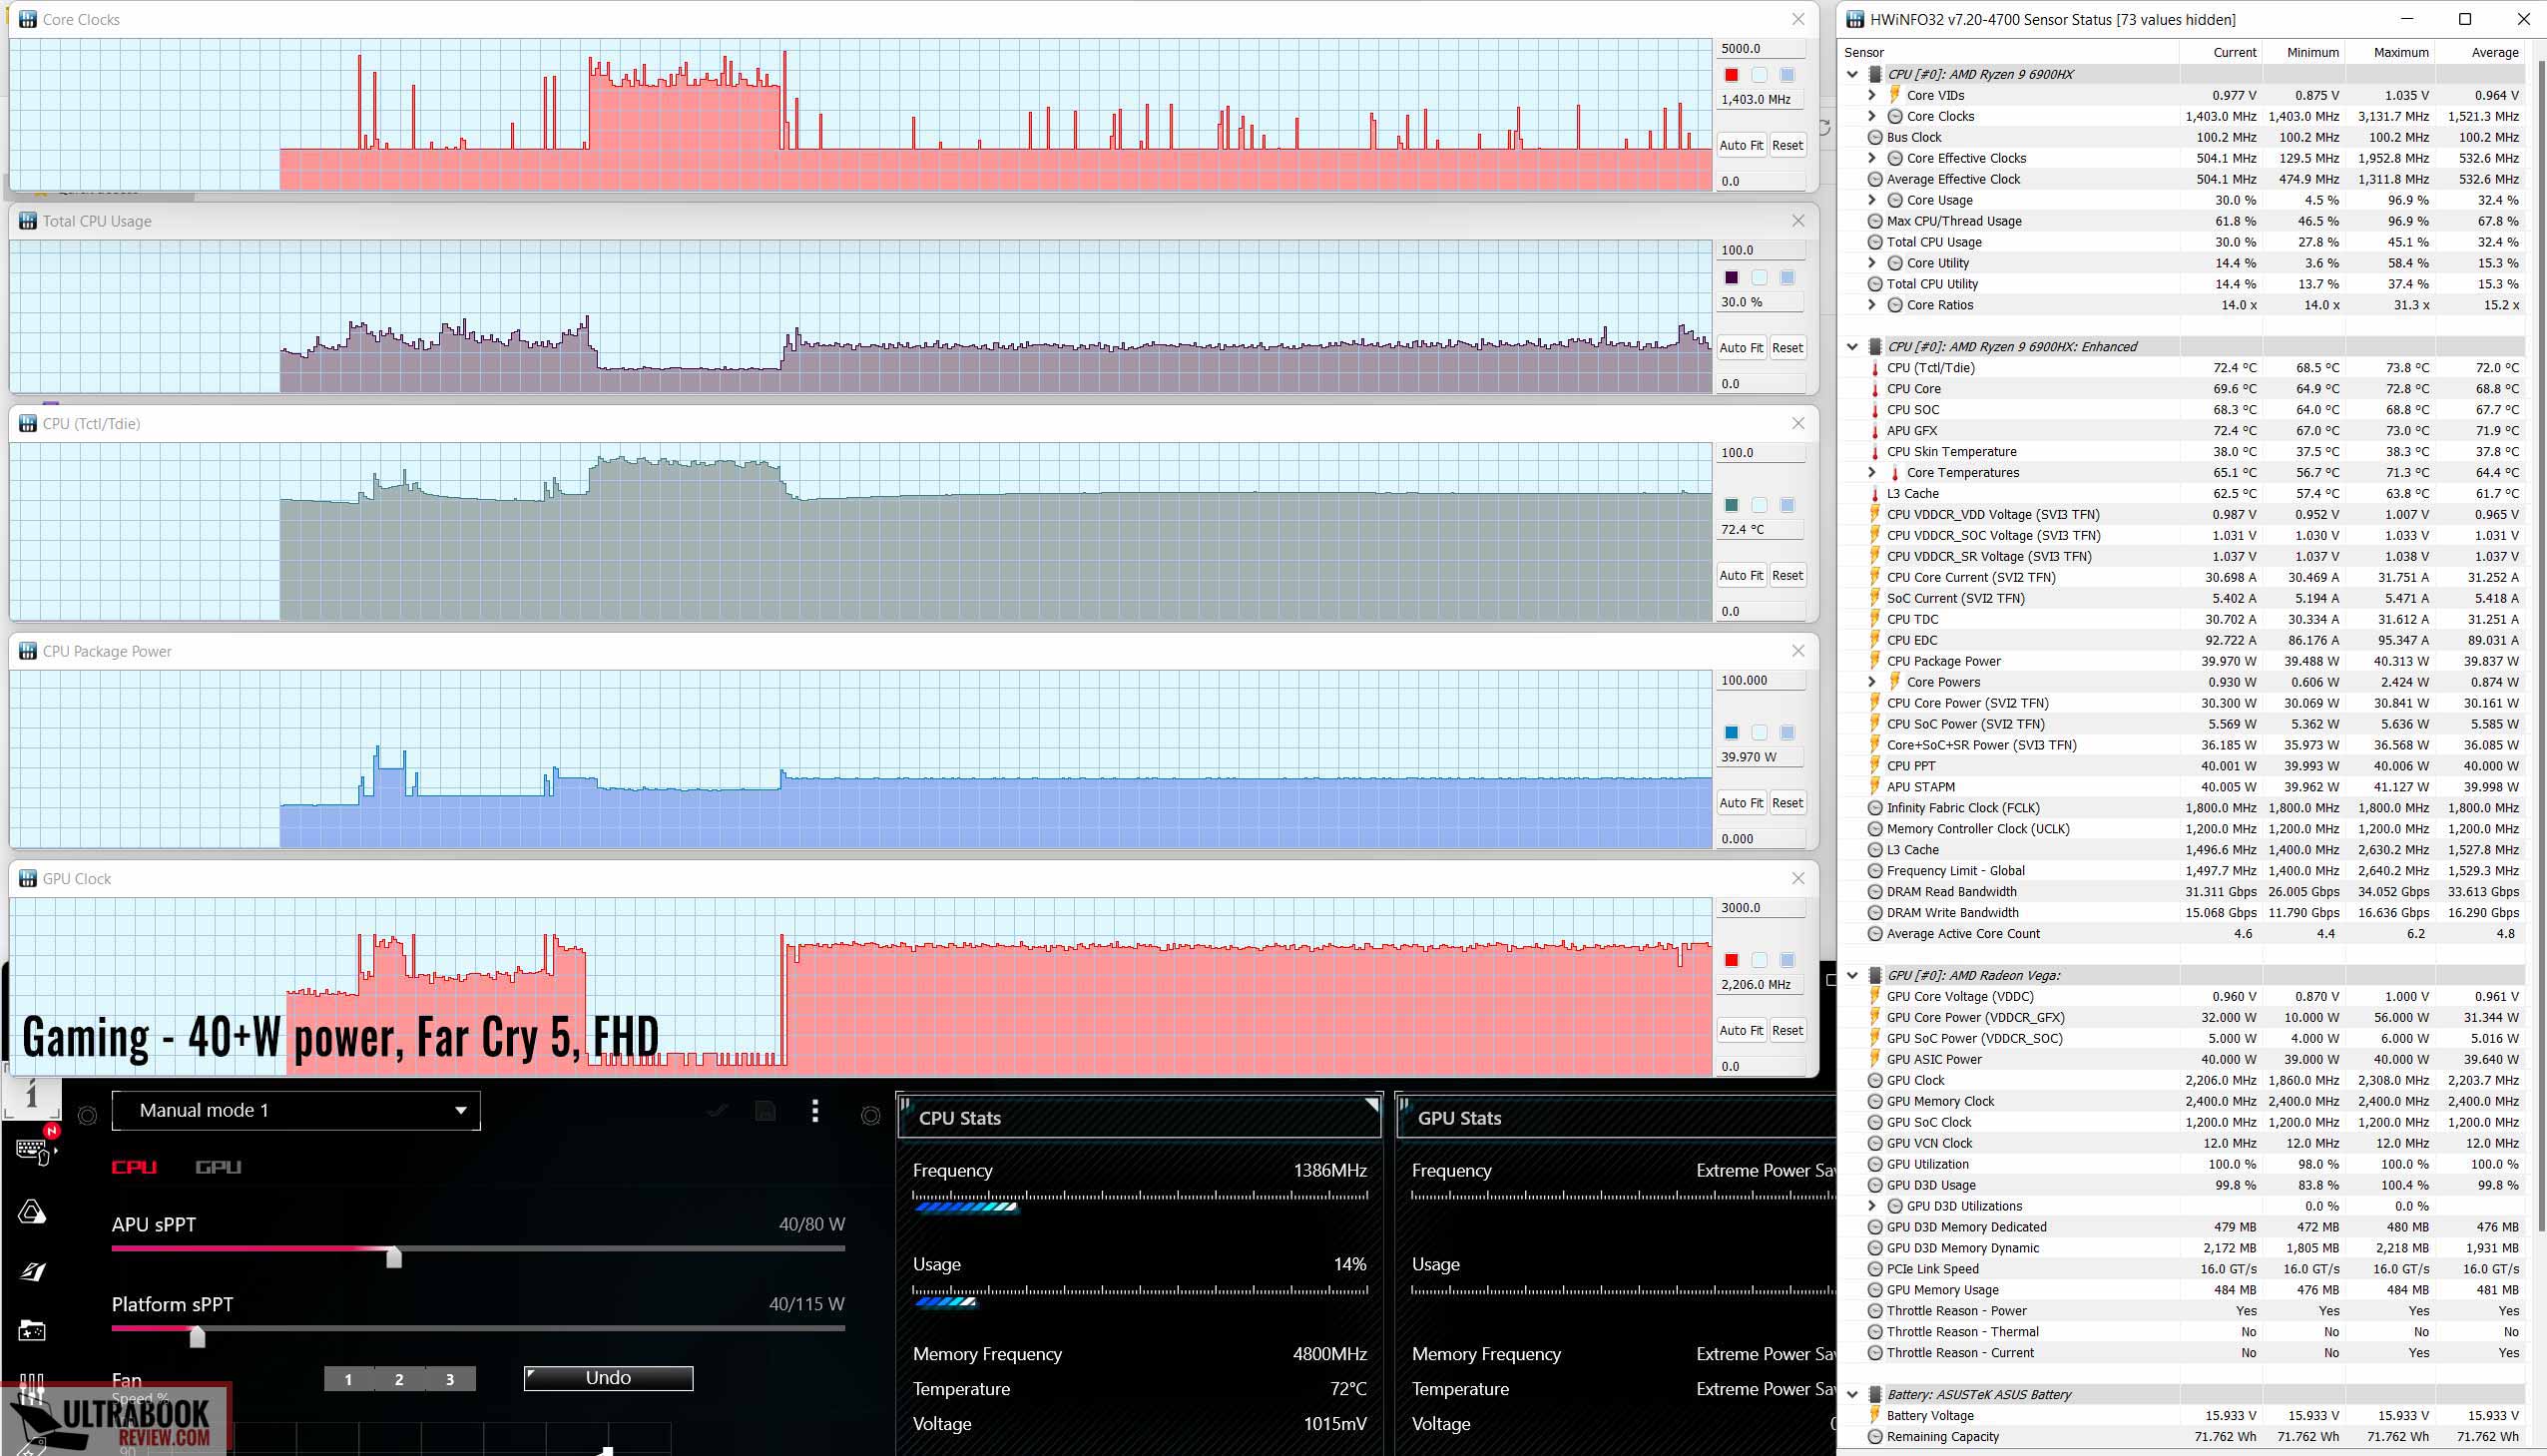The width and height of the screenshot is (2547, 1456).
Task: Click the HWiNFO32 title bar app icon
Action: click(x=1855, y=19)
